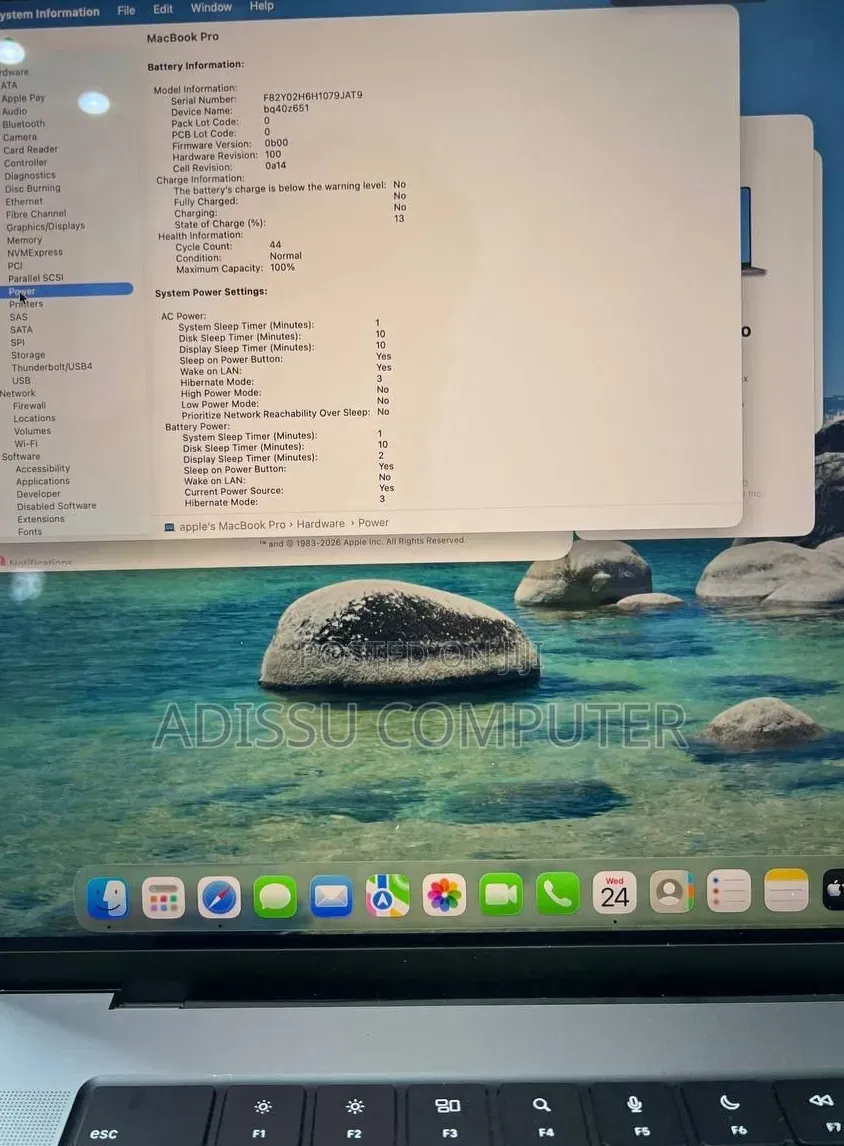844x1146 pixels.
Task: Open Reminders app in the dock
Action: point(729,891)
